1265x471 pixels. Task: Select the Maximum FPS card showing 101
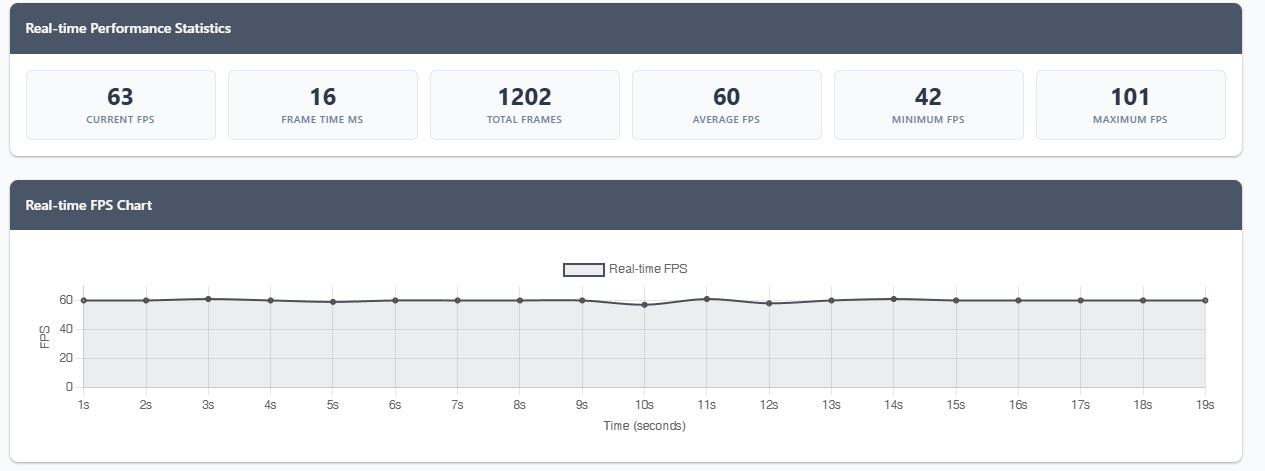(x=1130, y=105)
